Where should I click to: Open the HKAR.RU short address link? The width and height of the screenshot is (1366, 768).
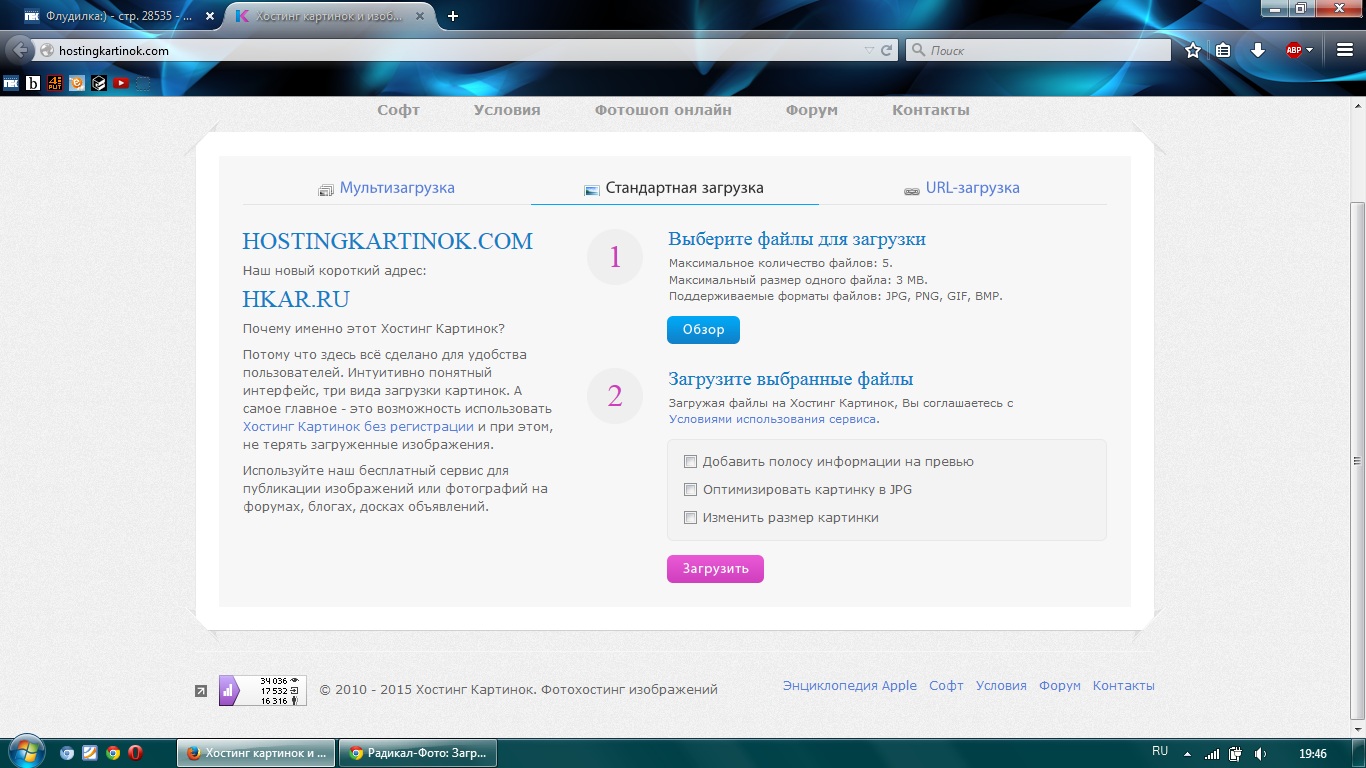[x=296, y=299]
